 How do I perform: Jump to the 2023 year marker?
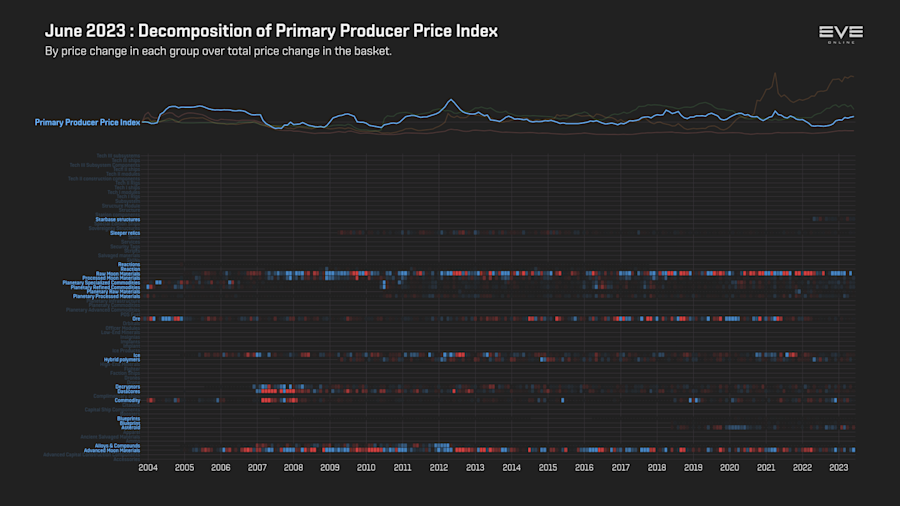click(838, 468)
